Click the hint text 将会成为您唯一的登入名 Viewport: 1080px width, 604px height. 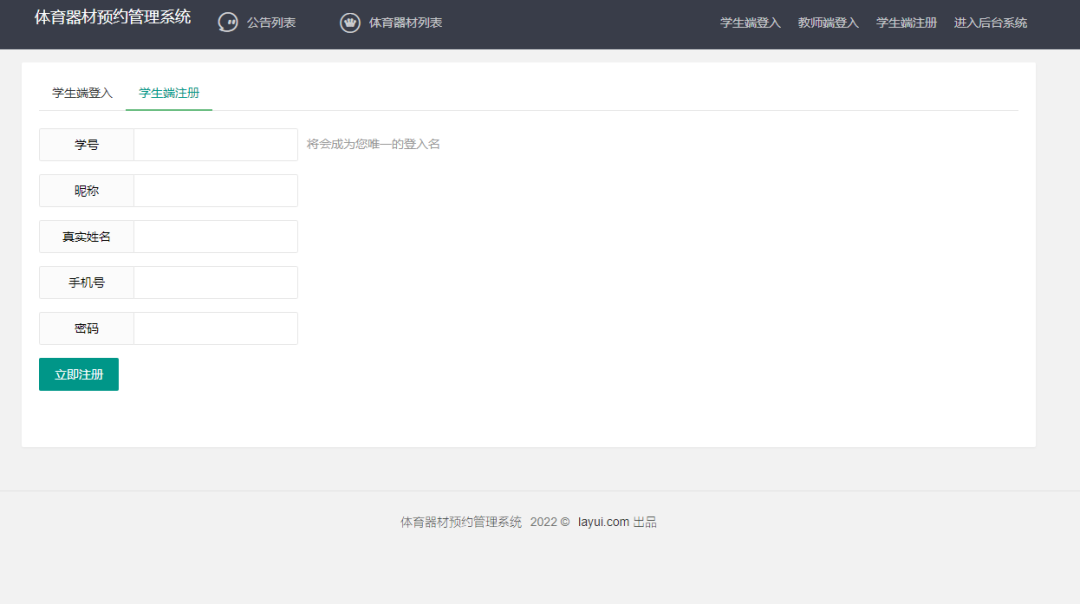pyautogui.click(x=373, y=144)
